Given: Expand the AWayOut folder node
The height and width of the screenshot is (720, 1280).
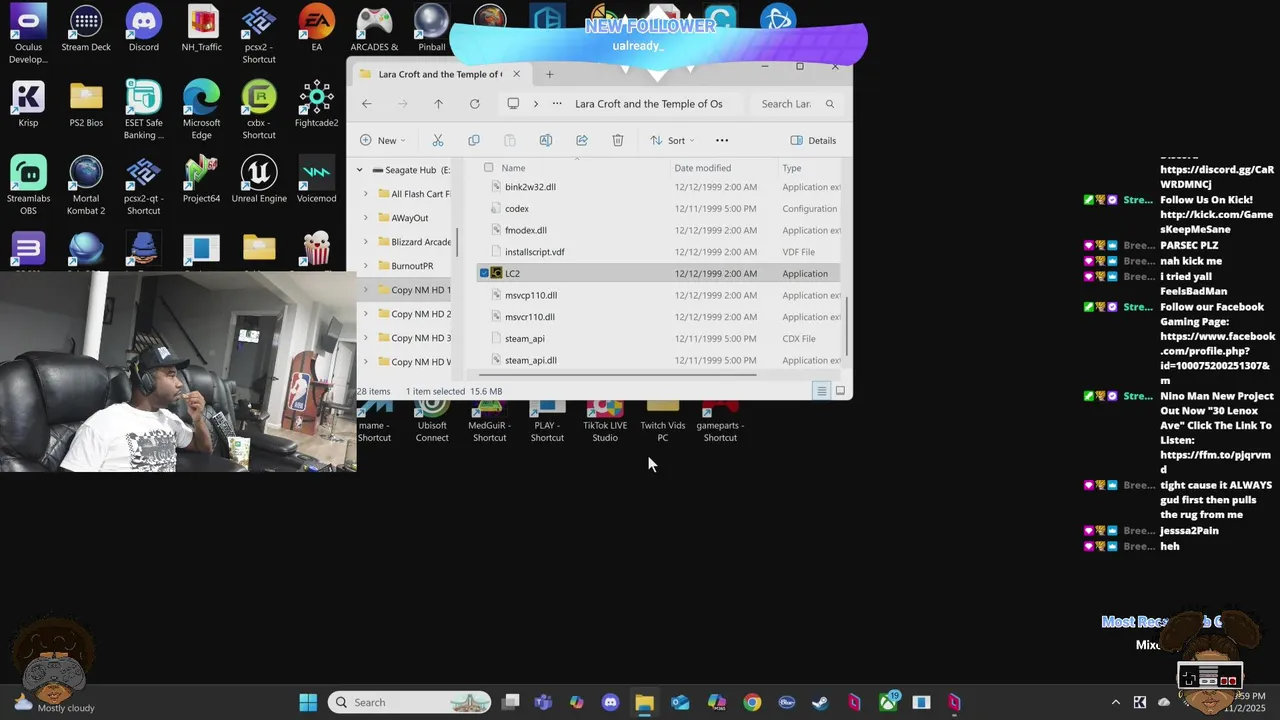Looking at the screenshot, I should coord(366,218).
